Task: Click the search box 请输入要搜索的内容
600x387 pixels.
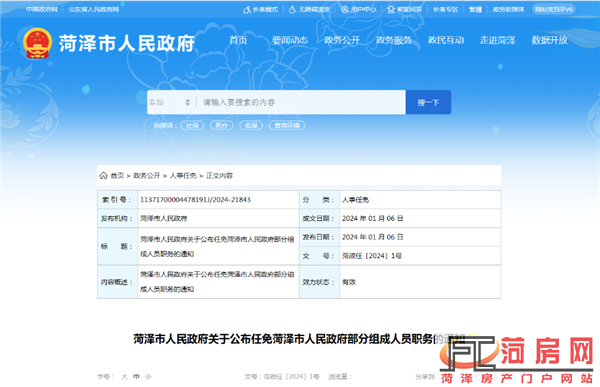Action: point(301,102)
